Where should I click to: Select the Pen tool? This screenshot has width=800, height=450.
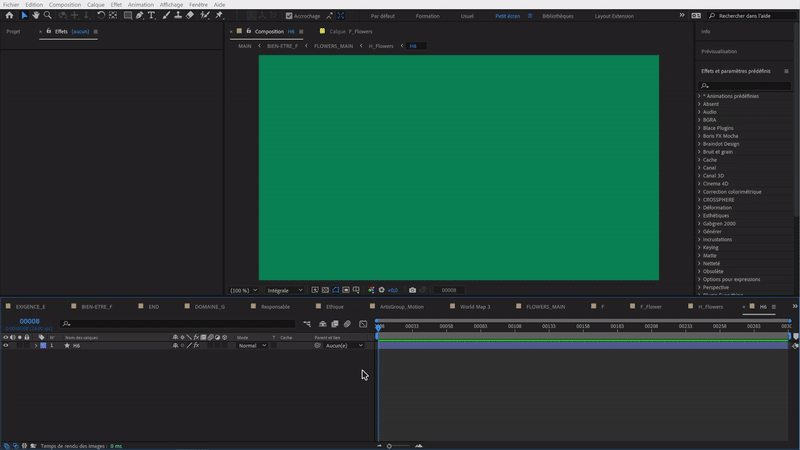pos(140,16)
